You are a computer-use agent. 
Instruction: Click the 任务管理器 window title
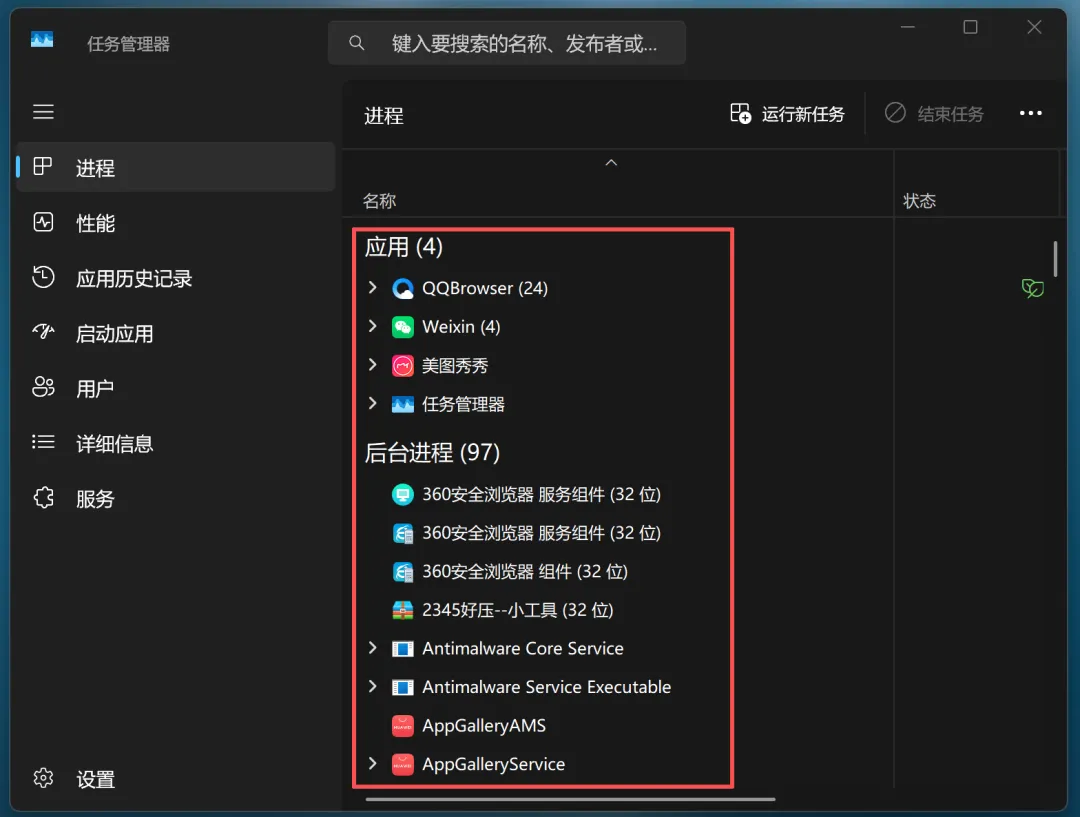(x=128, y=44)
